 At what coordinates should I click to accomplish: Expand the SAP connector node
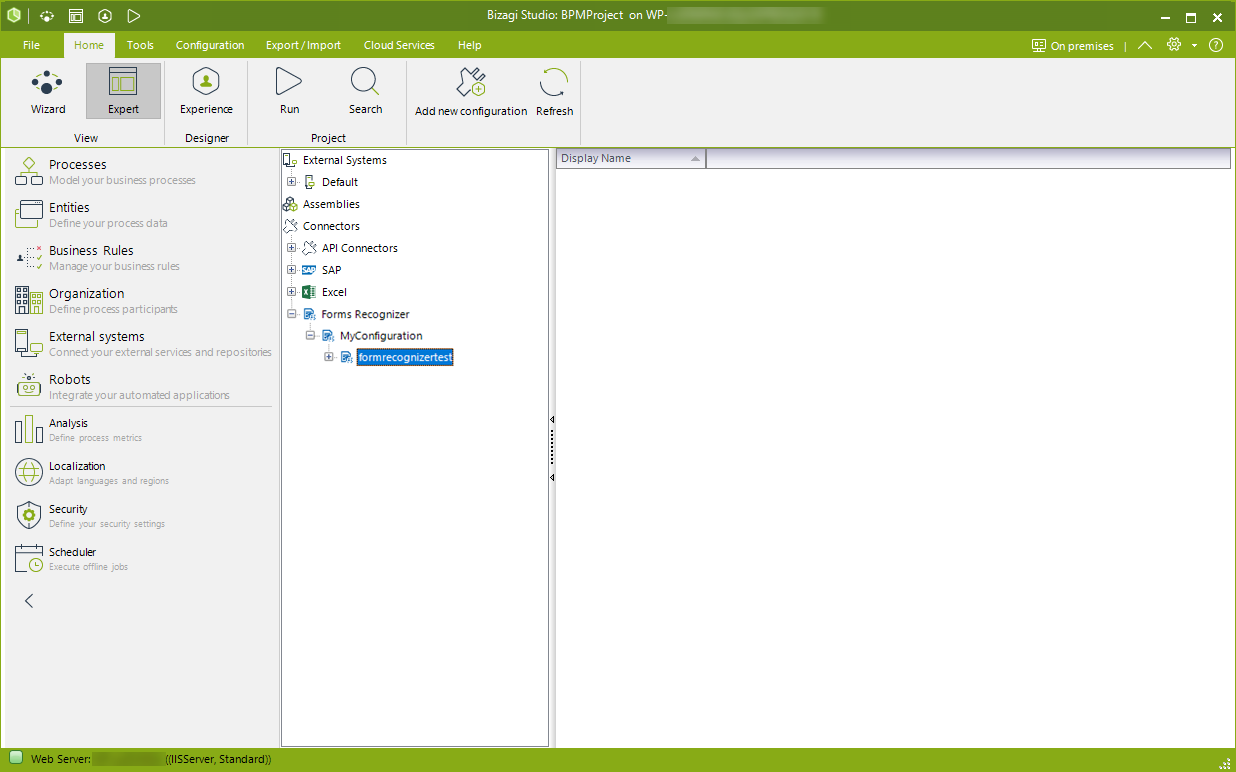pos(292,270)
